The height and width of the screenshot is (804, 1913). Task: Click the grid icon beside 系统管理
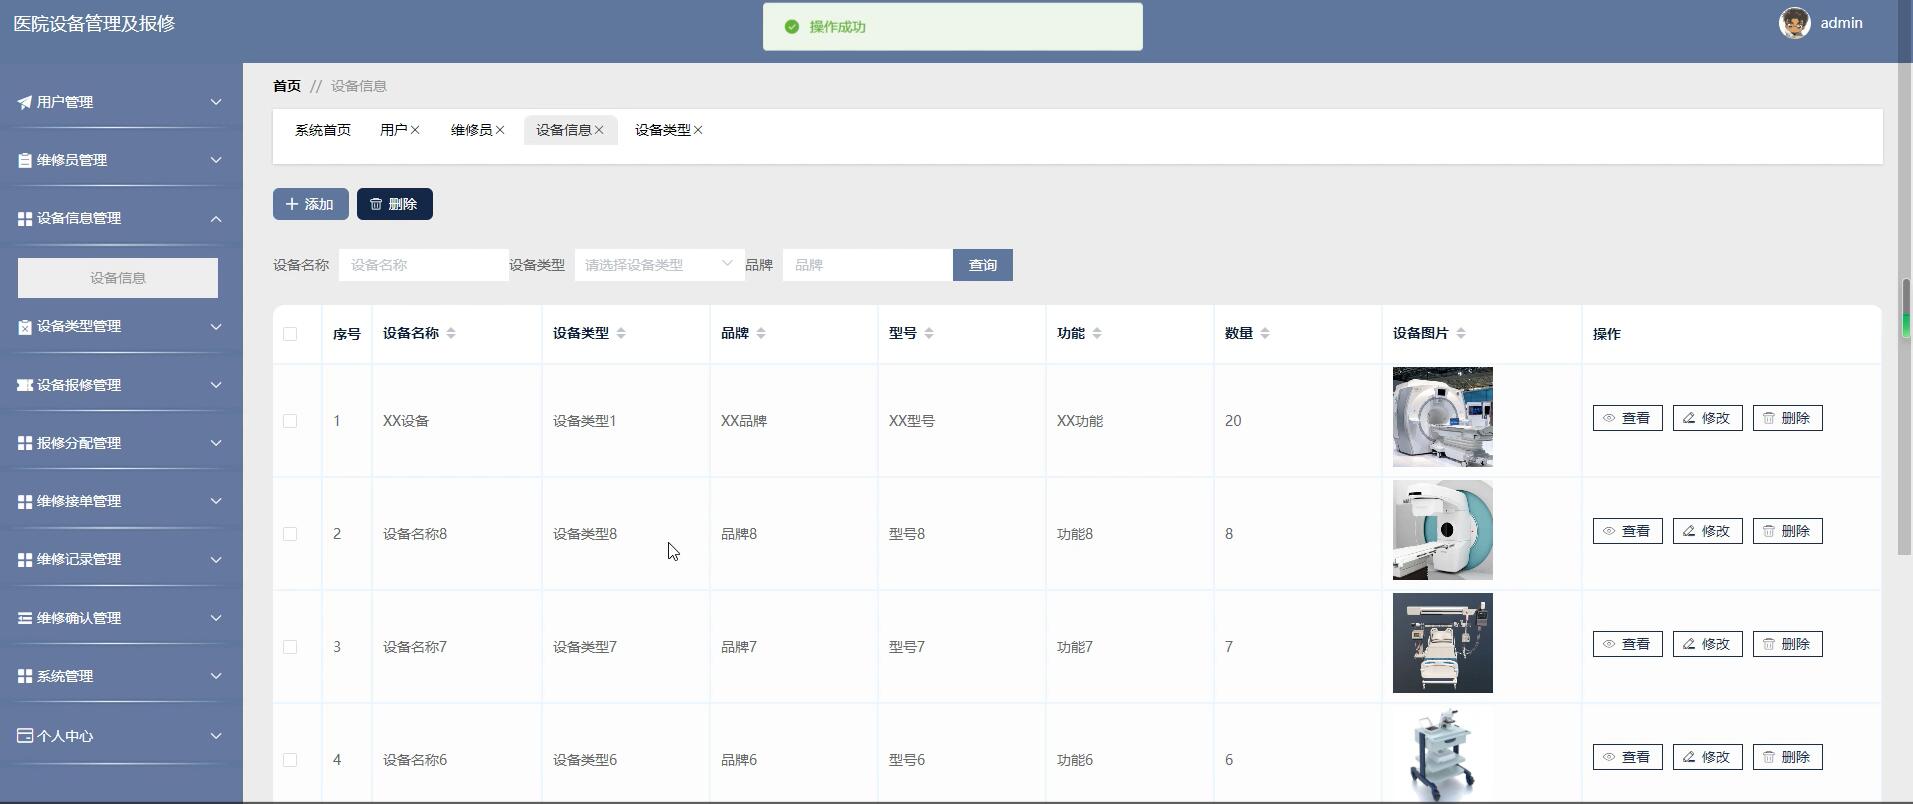[25, 676]
